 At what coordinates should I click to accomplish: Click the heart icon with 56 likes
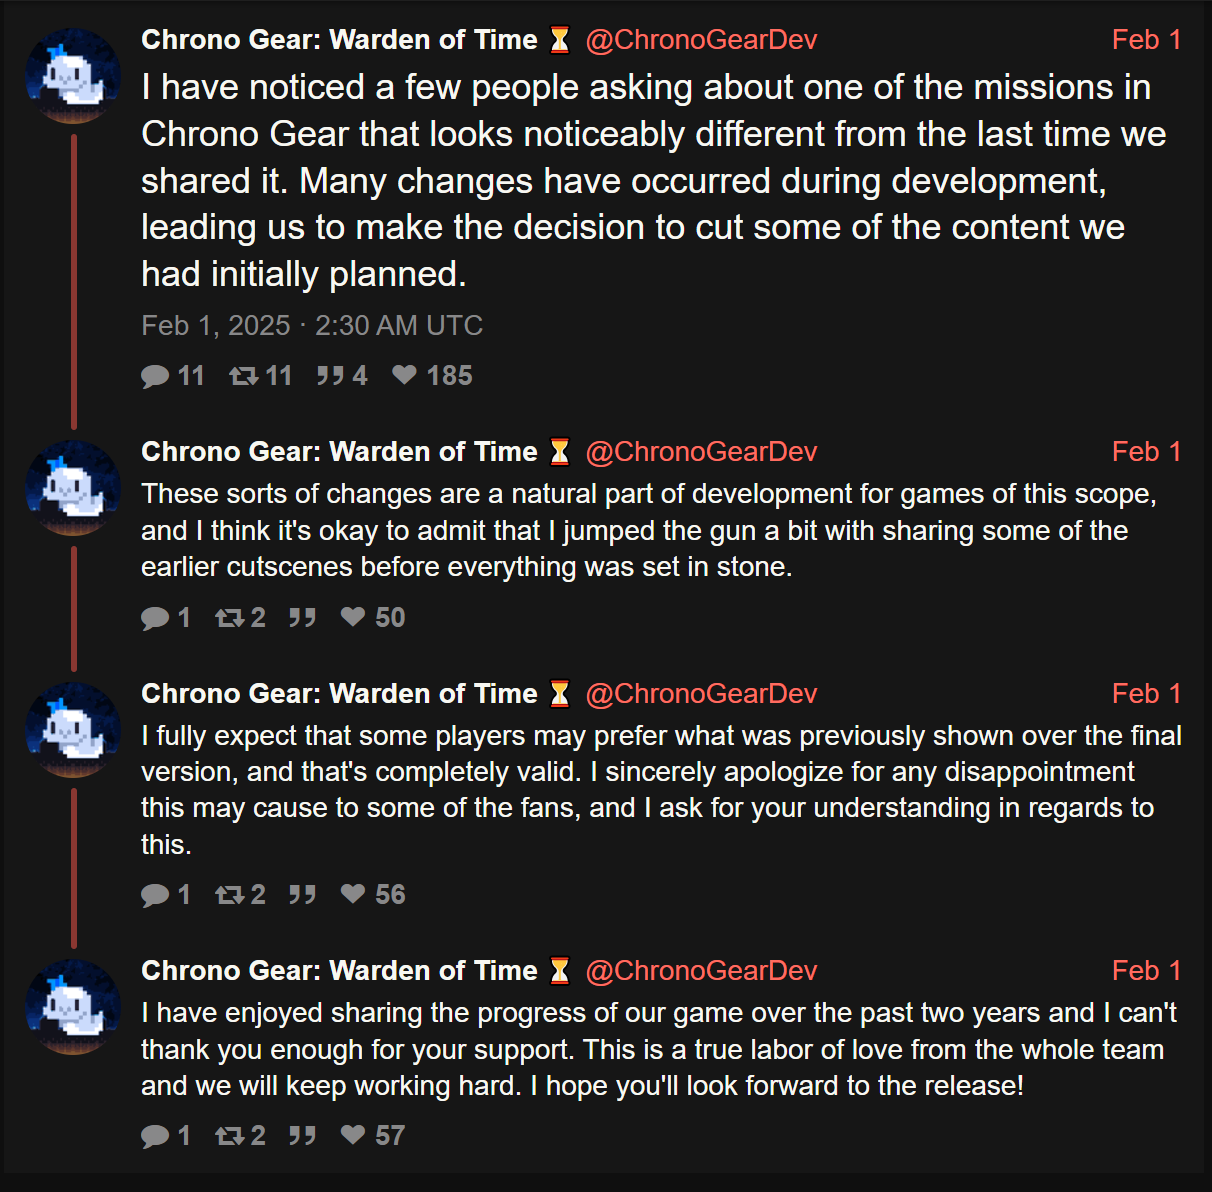(x=352, y=894)
